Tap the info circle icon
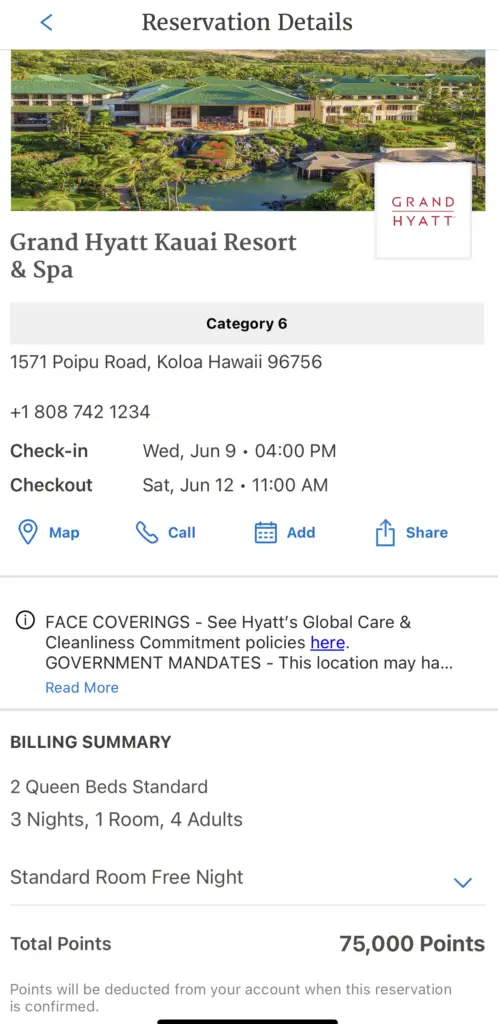Viewport: 498px width, 1024px height. (x=25, y=620)
